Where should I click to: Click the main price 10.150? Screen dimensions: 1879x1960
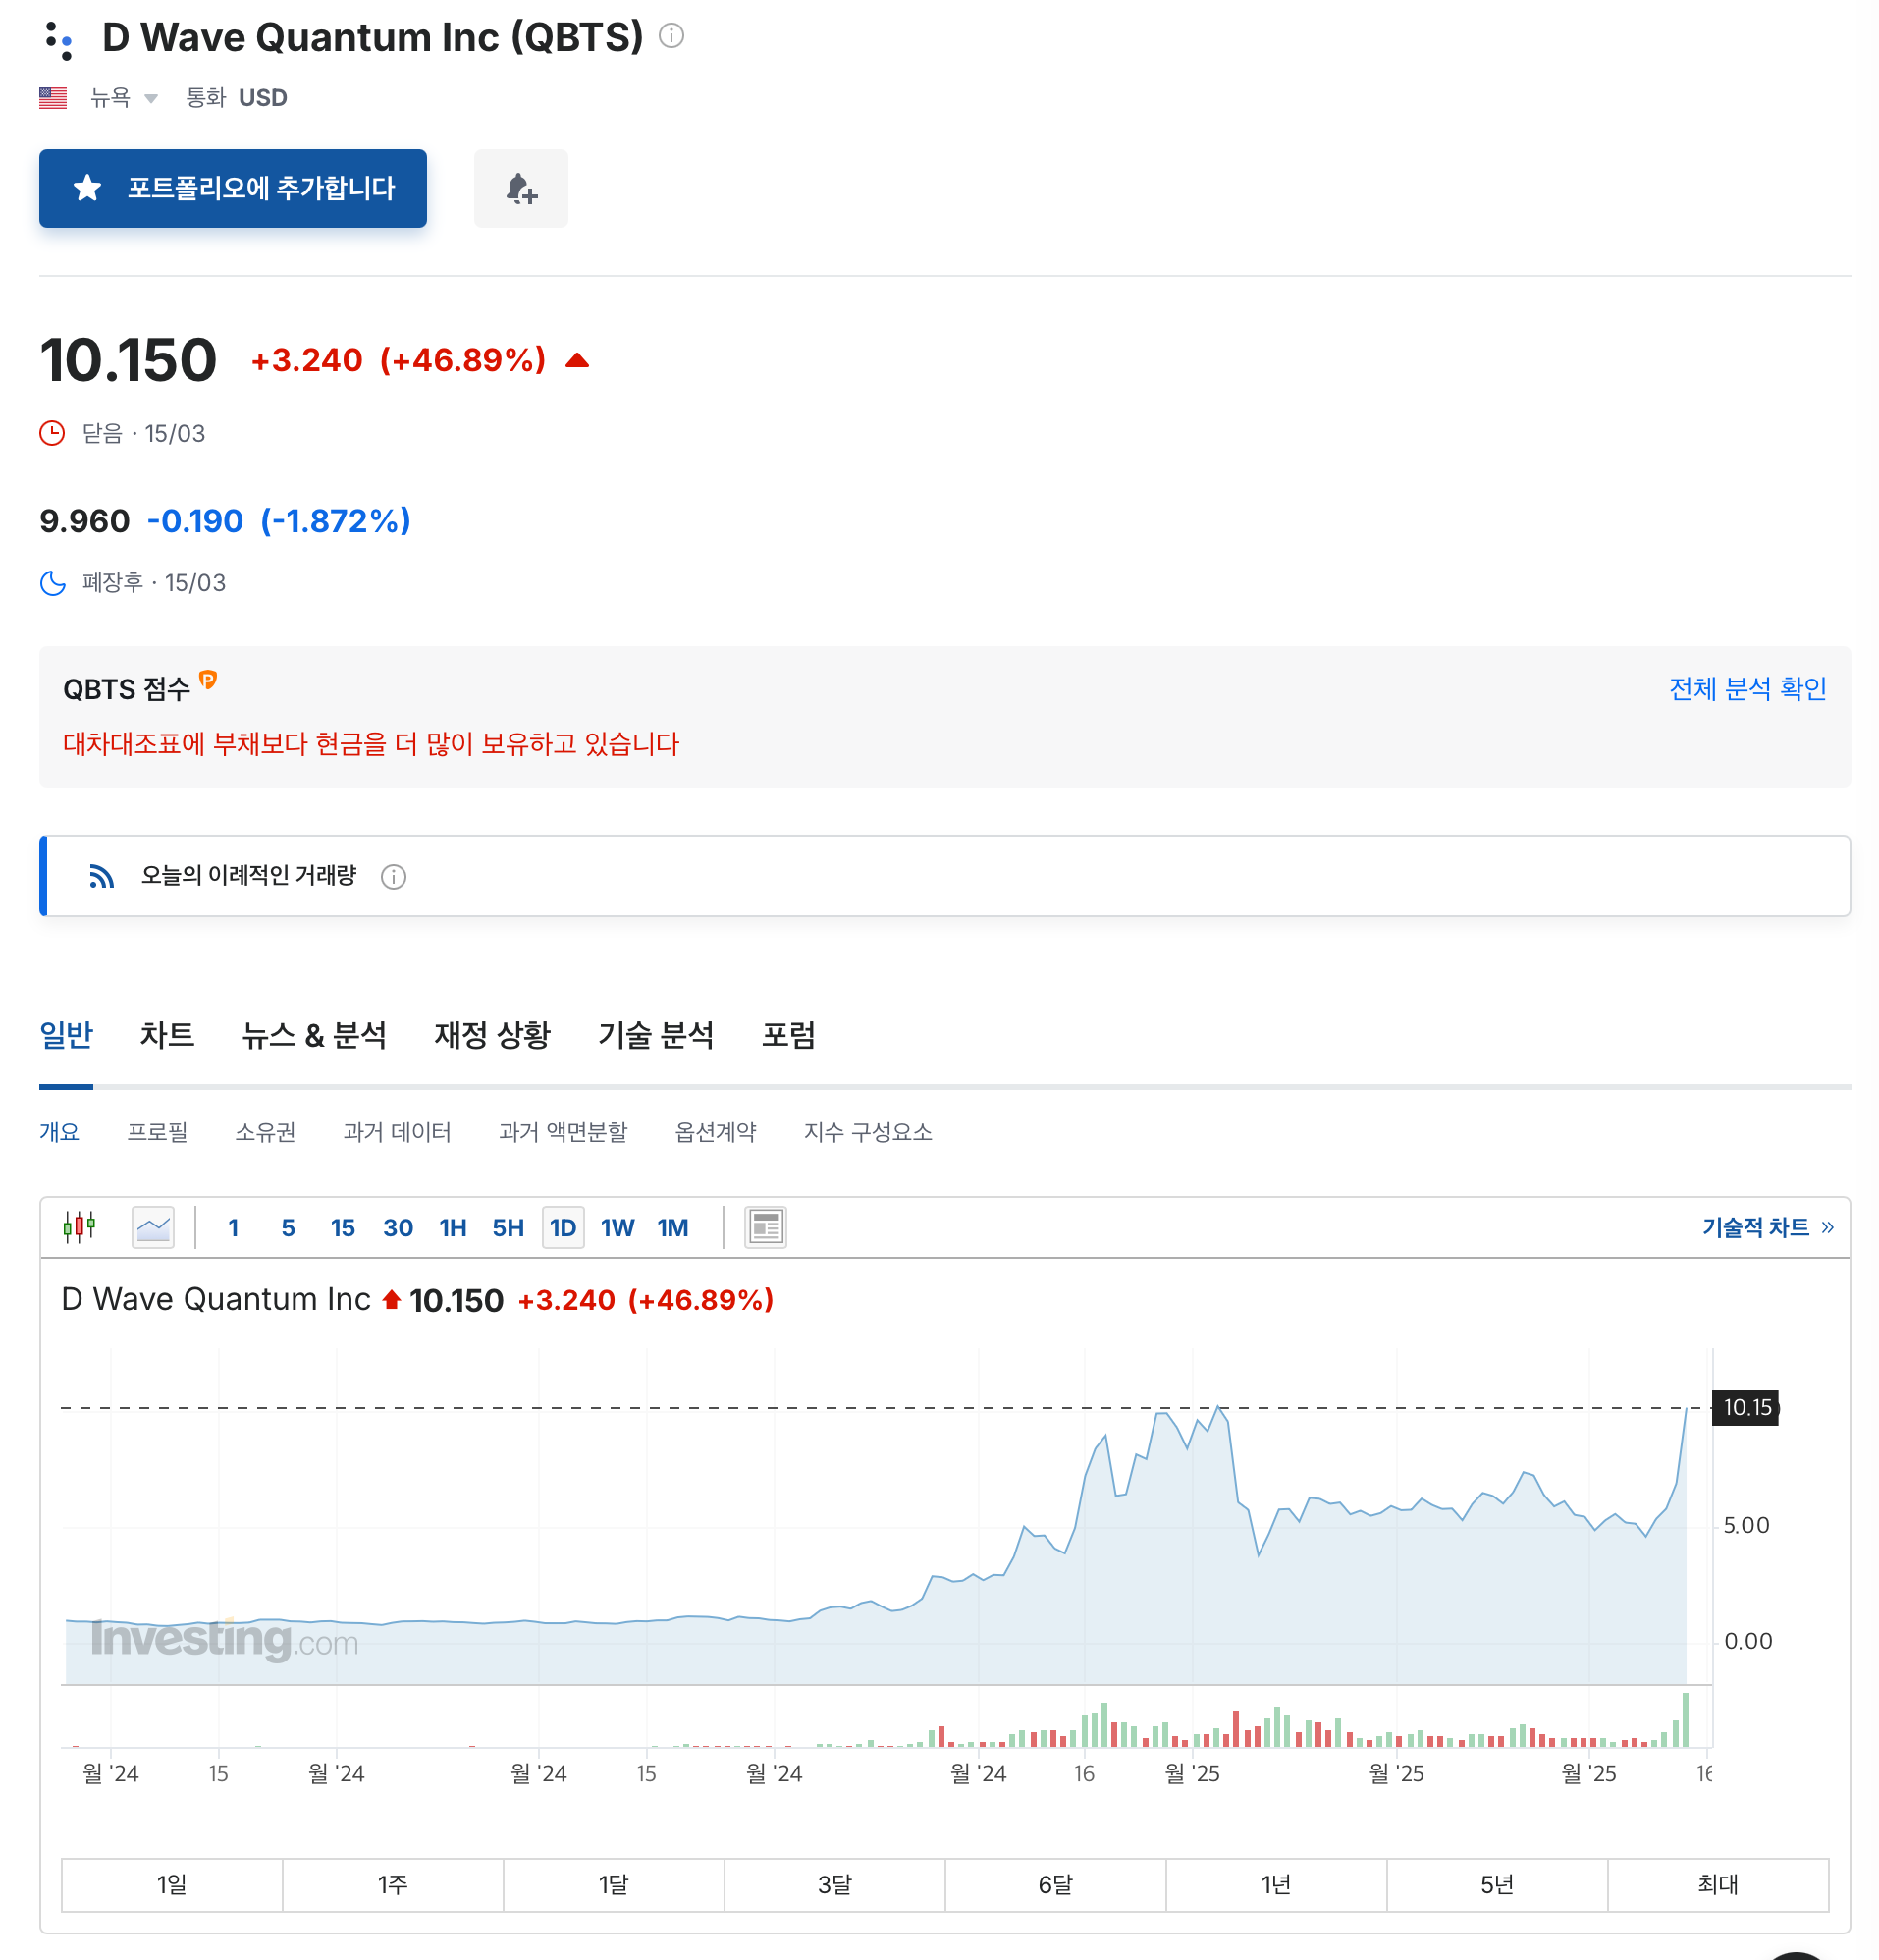128,360
